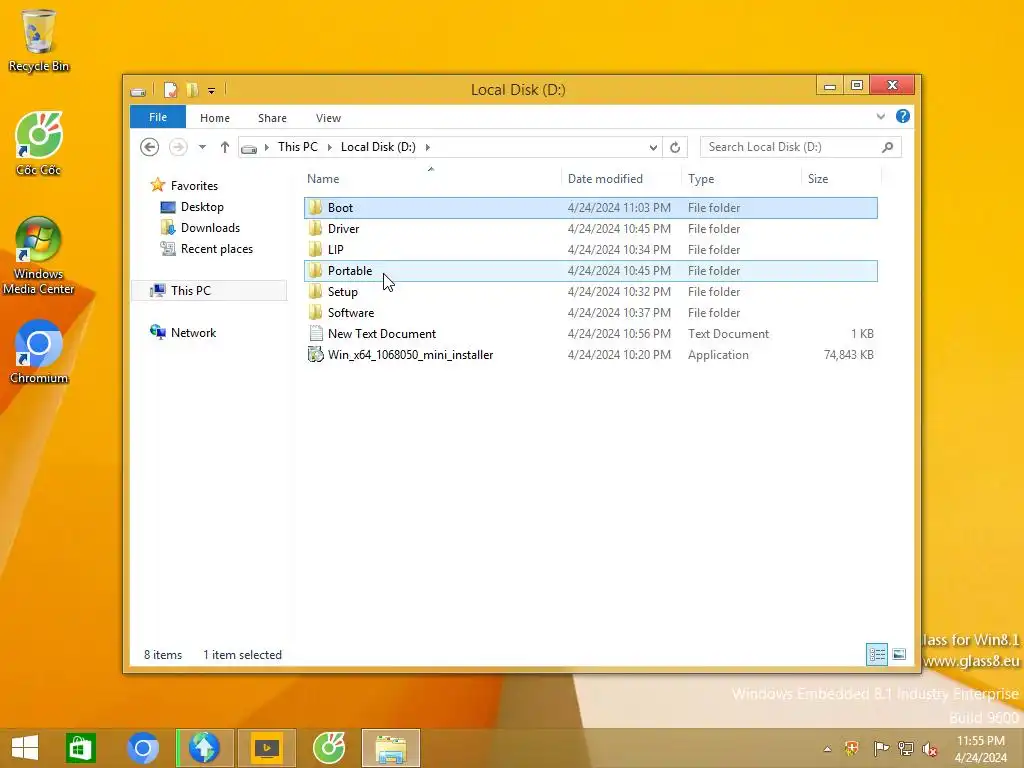The width and height of the screenshot is (1024, 768).
Task: Select the Driver folder
Action: pos(590,229)
